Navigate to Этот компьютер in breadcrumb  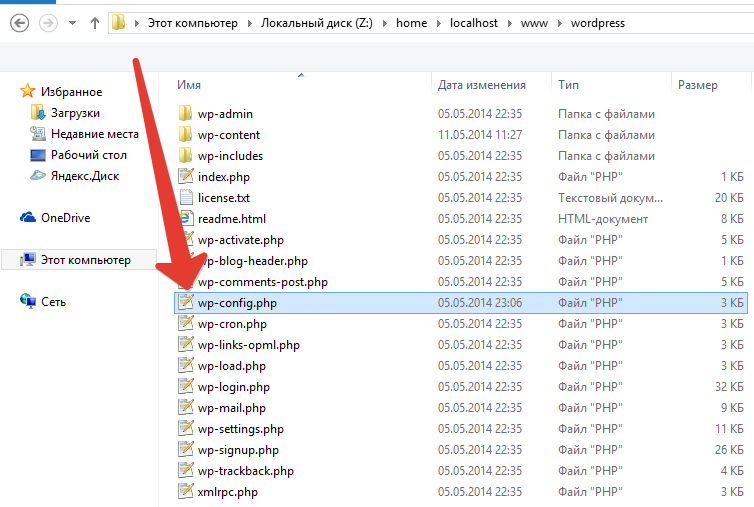(192, 23)
